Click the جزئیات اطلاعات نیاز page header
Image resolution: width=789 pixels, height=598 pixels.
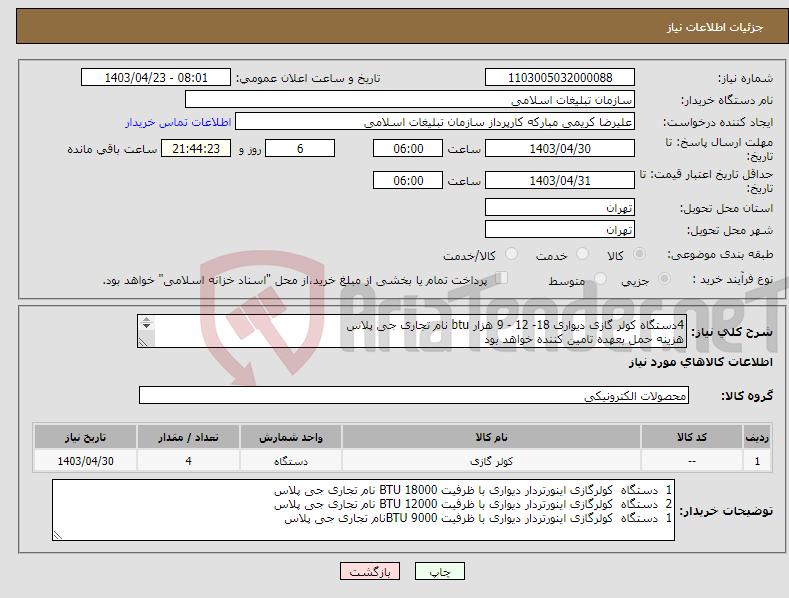(715, 27)
